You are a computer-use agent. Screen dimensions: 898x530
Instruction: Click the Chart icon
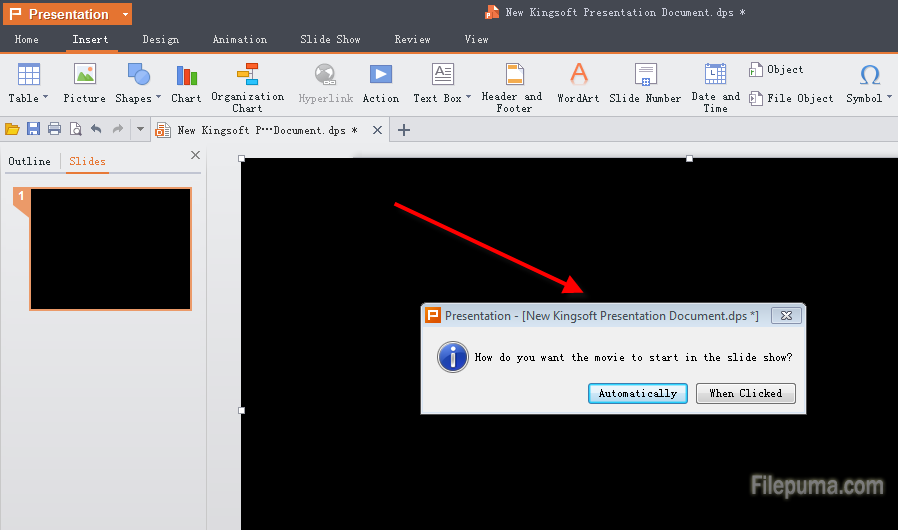[x=186, y=82]
